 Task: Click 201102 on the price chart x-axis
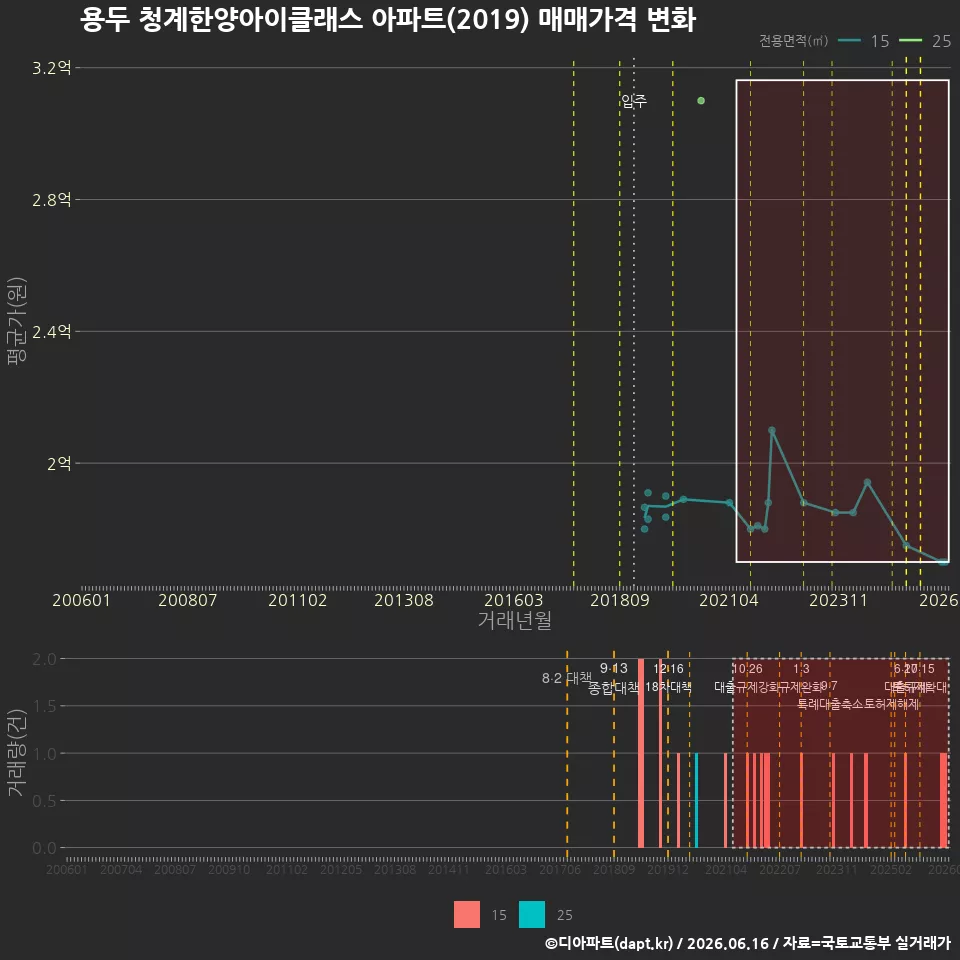point(298,600)
